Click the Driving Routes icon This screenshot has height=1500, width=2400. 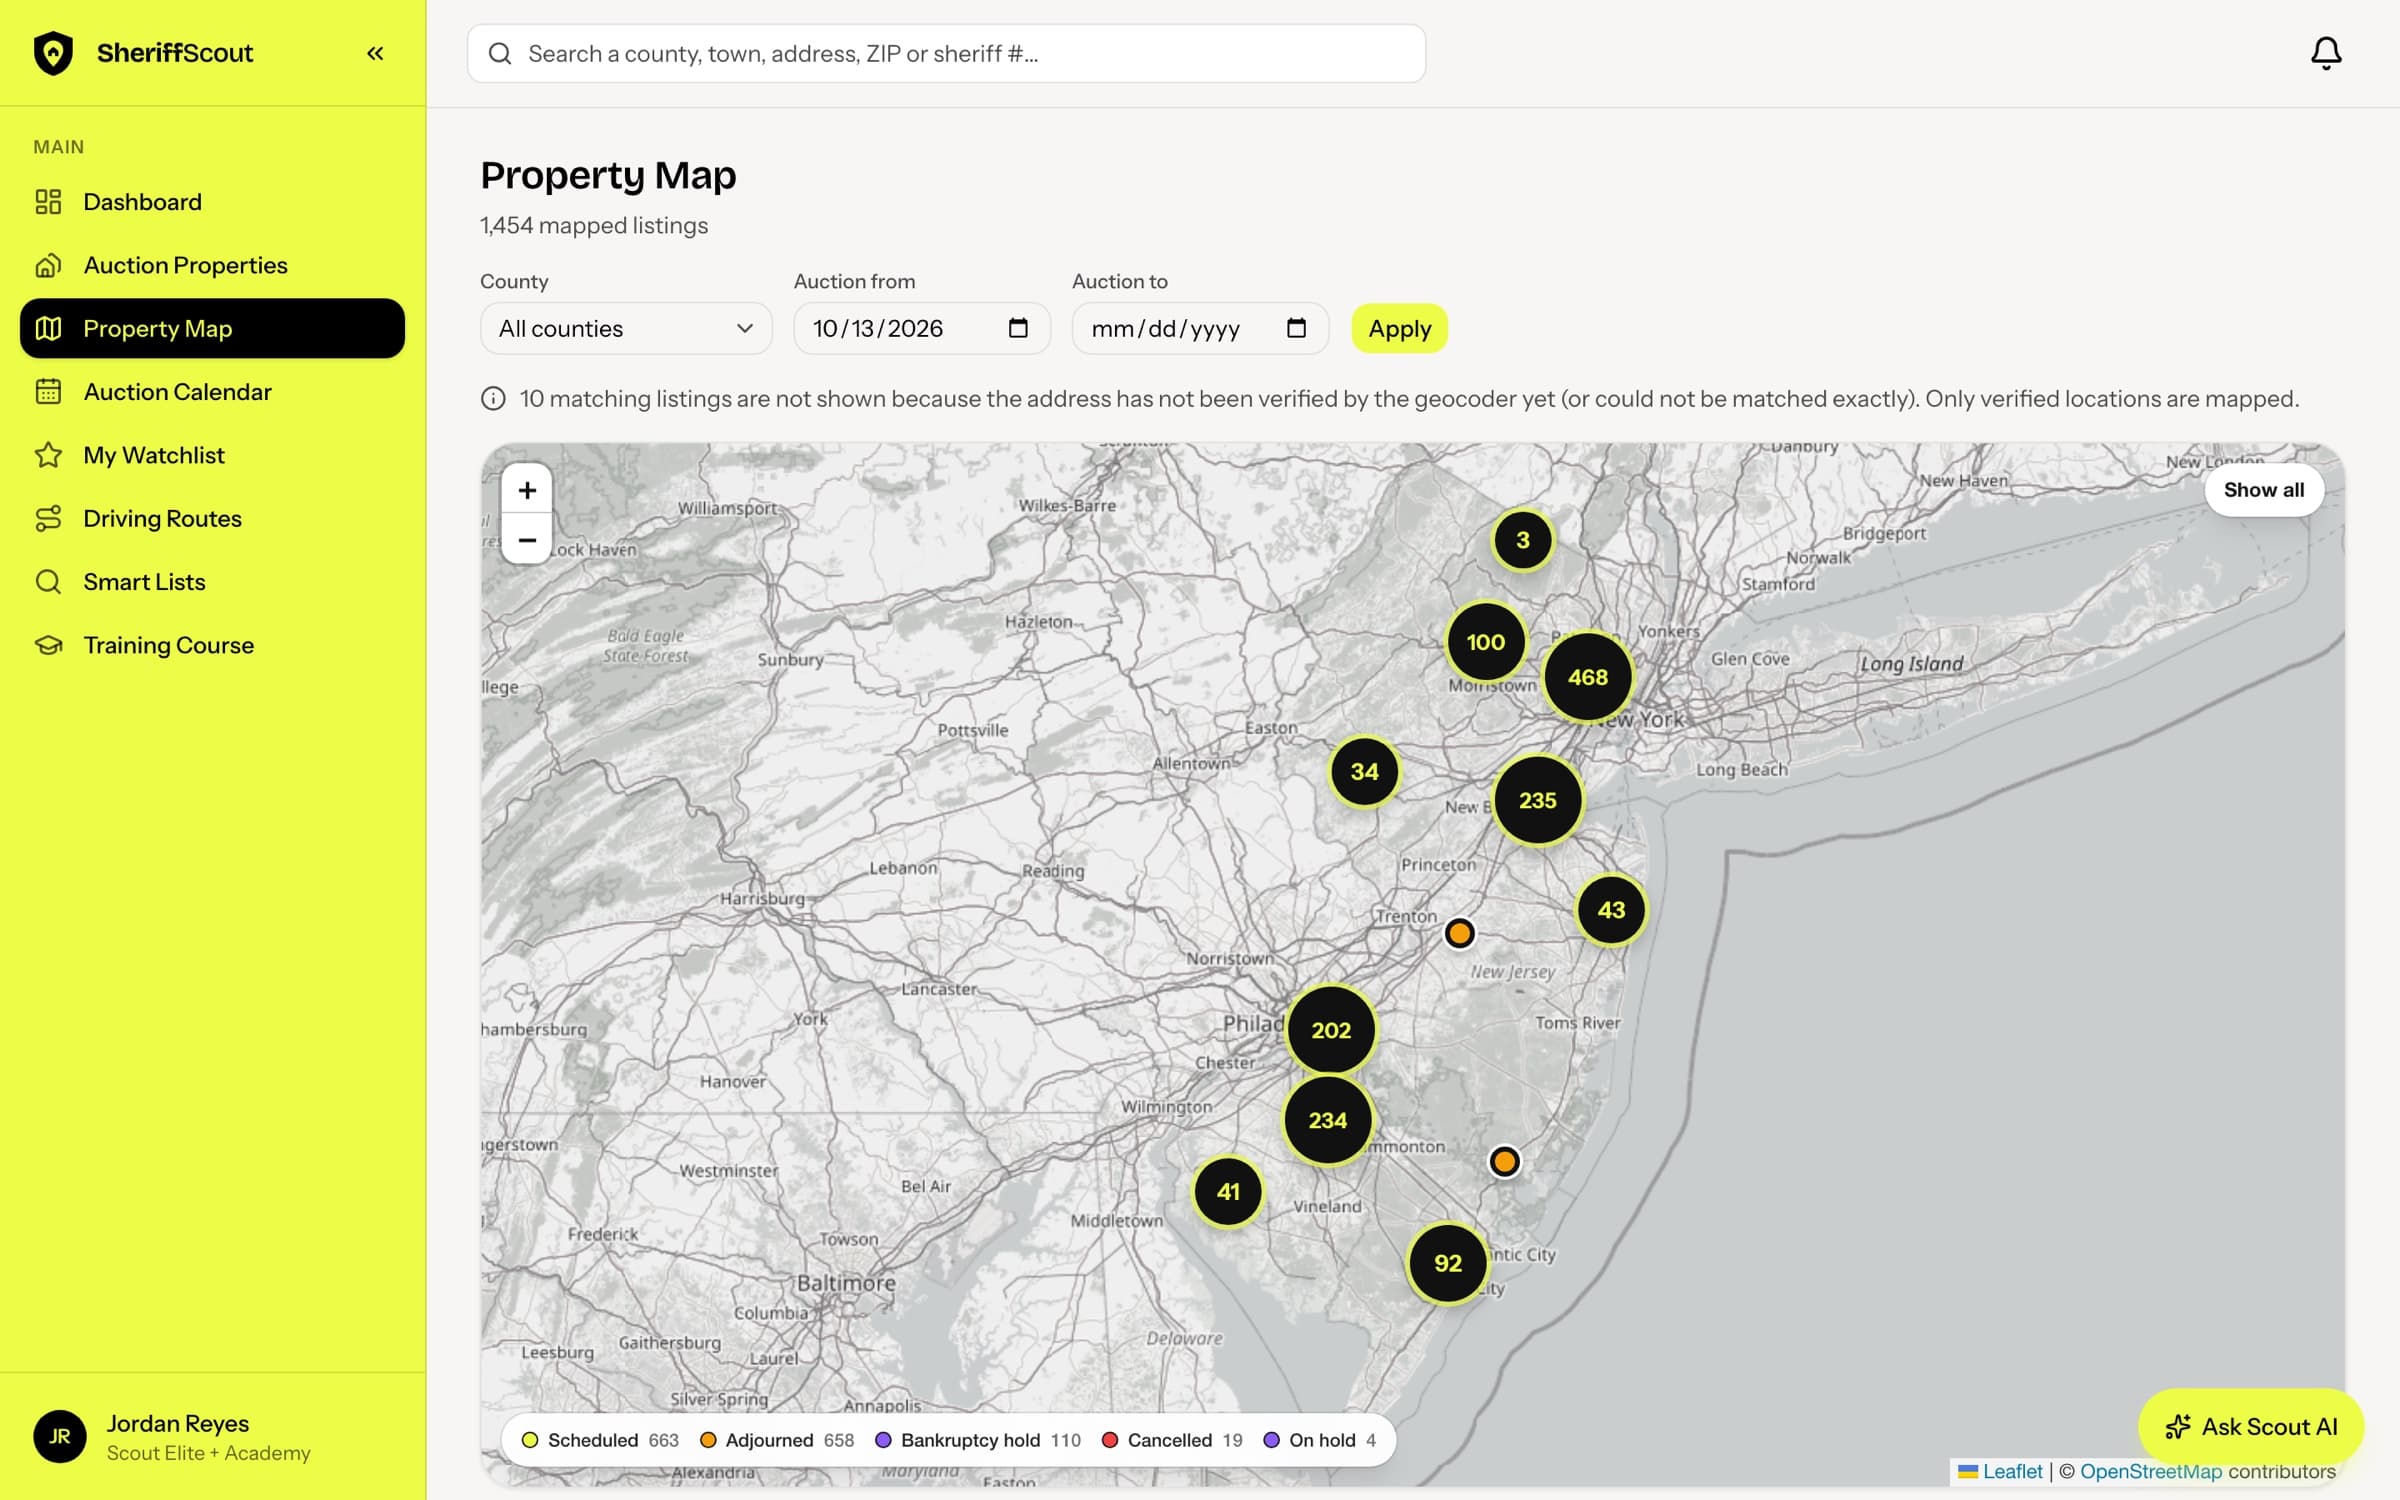click(x=48, y=518)
